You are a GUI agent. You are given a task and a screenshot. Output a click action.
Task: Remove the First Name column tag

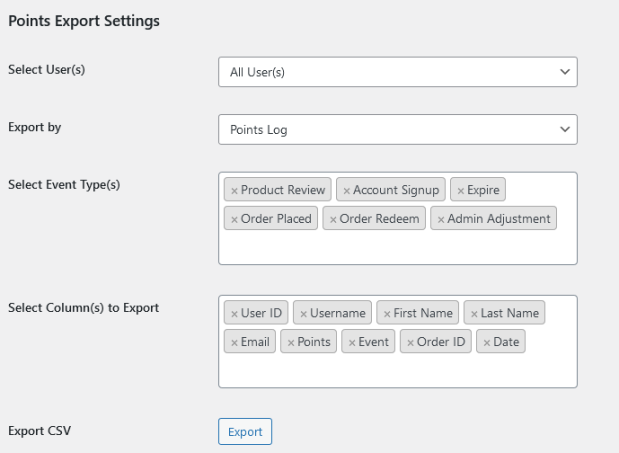[x=387, y=313]
